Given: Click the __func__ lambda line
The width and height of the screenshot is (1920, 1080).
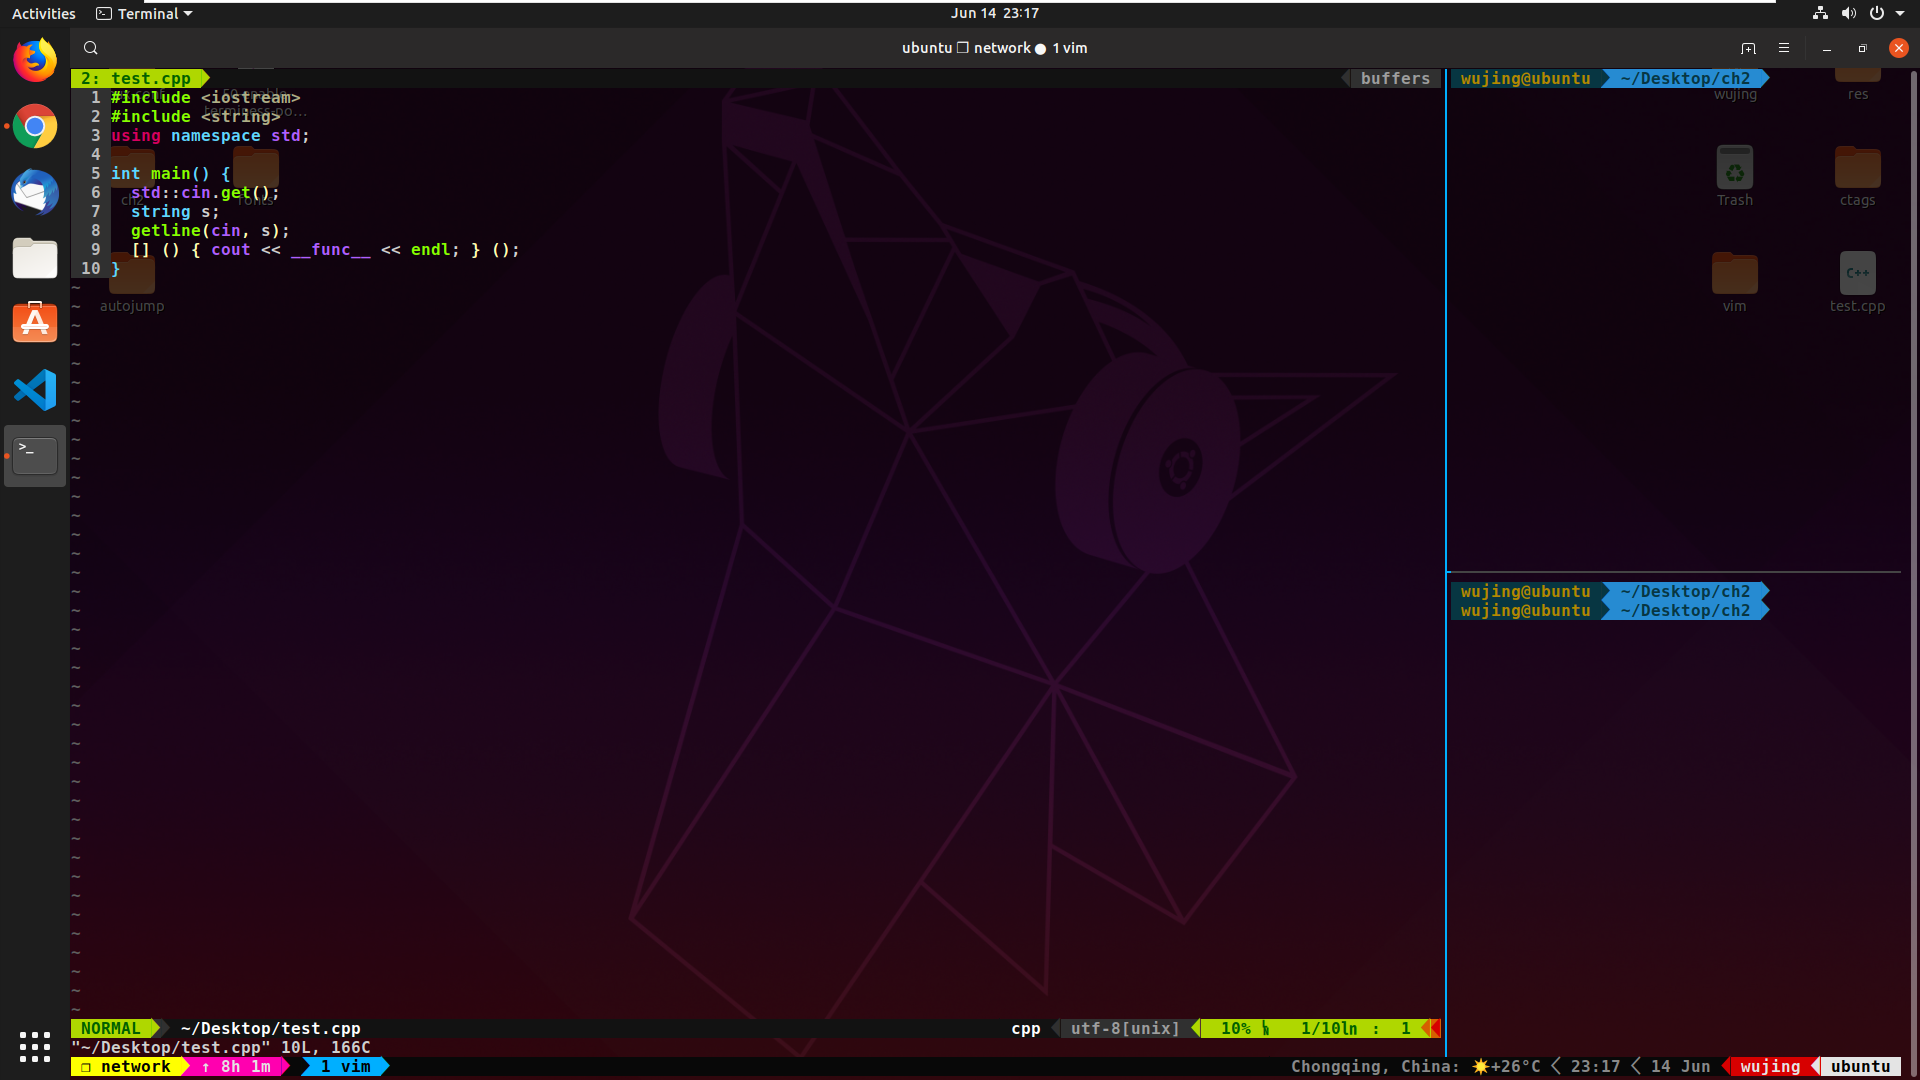Looking at the screenshot, I should (325, 249).
